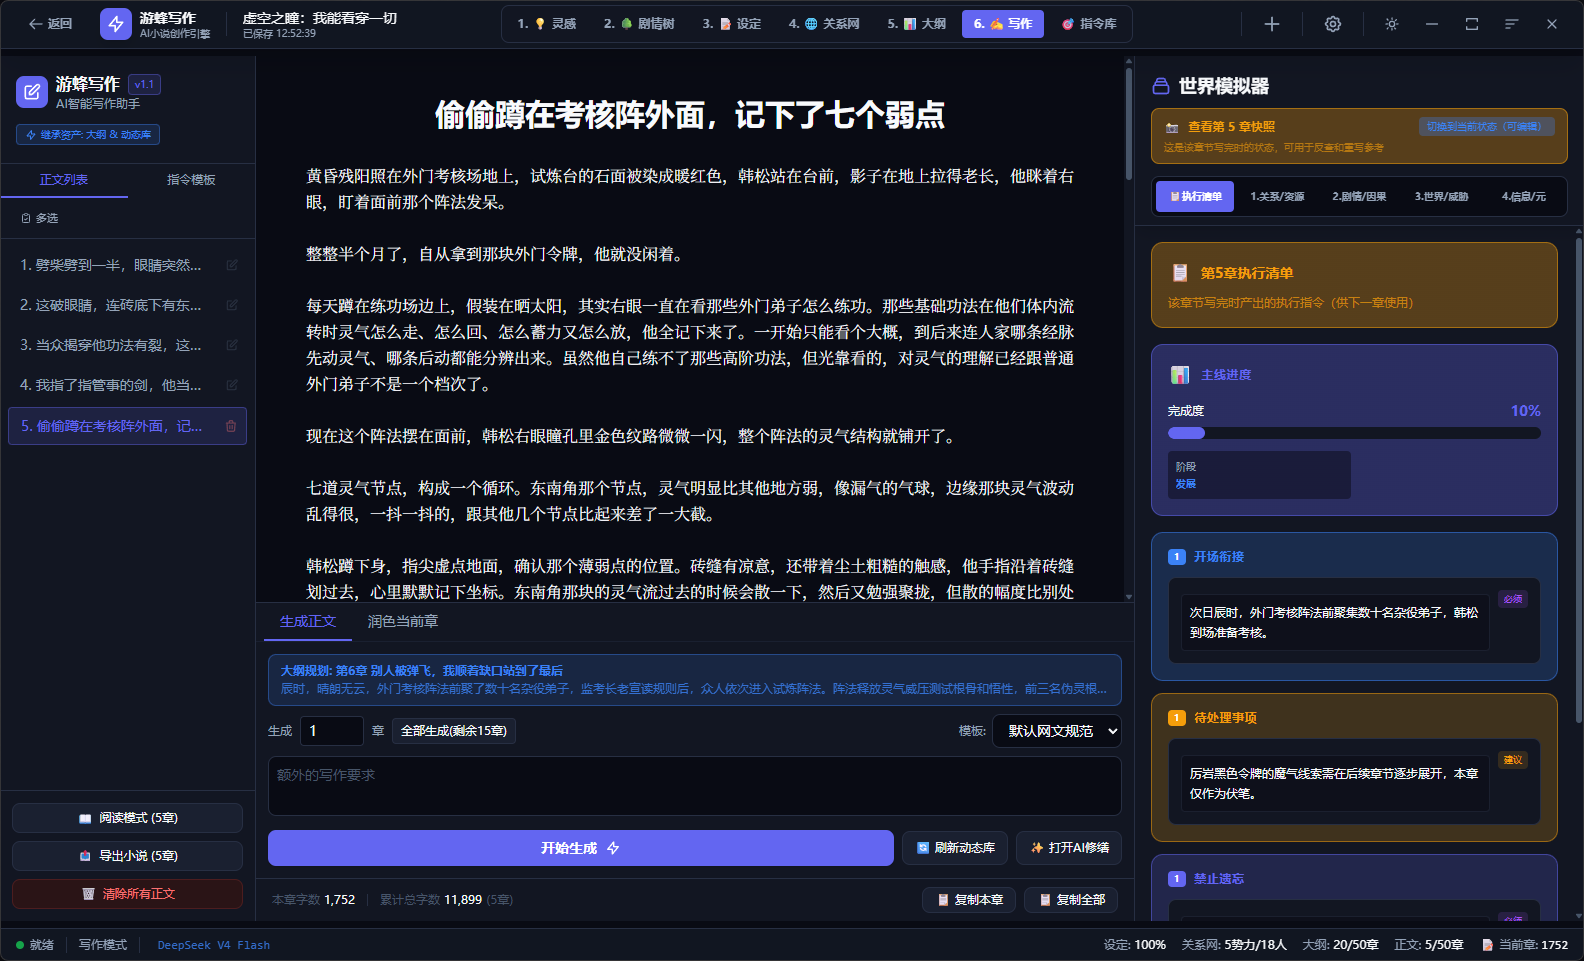Click 全部生成(剩余15章) button
Viewport: 1584px width, 961px height.
point(454,731)
